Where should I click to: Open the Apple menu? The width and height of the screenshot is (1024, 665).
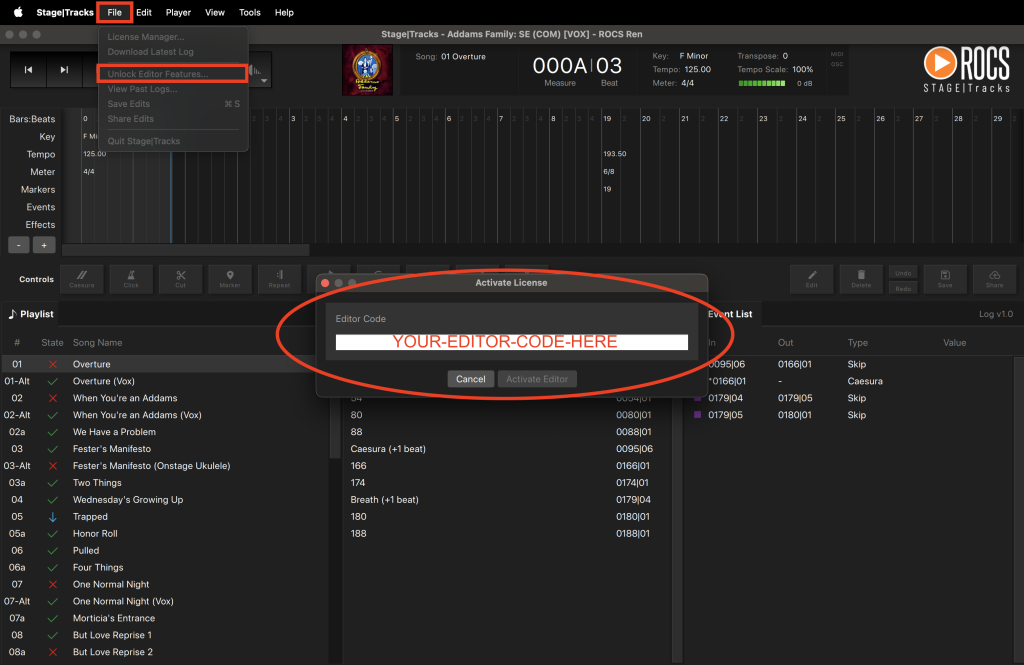18,12
